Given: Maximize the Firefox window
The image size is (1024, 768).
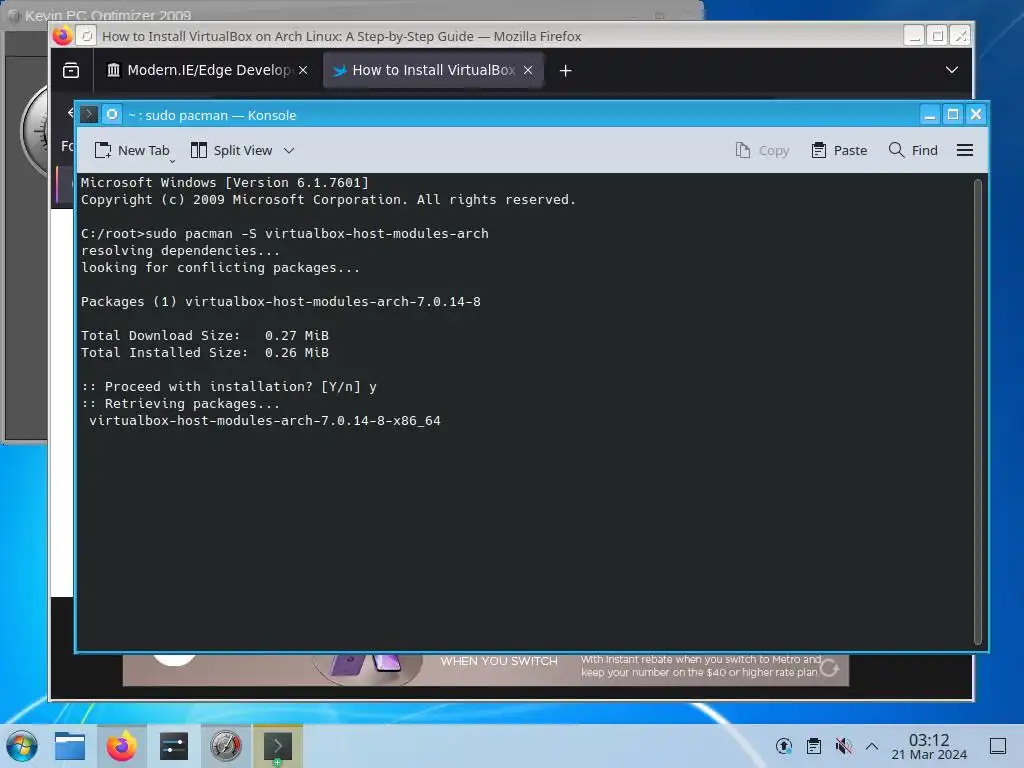Looking at the screenshot, I should pyautogui.click(x=937, y=35).
